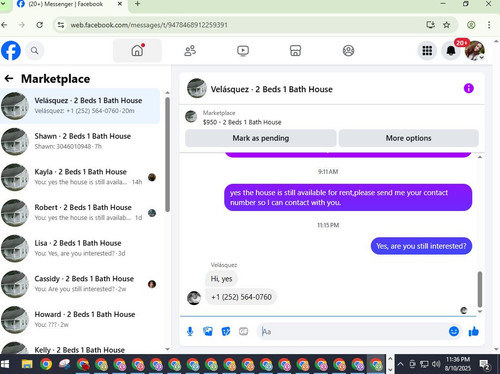Viewport: 500px width, 374px height.
Task: Click the chat scroll down arrow
Action: point(480,311)
